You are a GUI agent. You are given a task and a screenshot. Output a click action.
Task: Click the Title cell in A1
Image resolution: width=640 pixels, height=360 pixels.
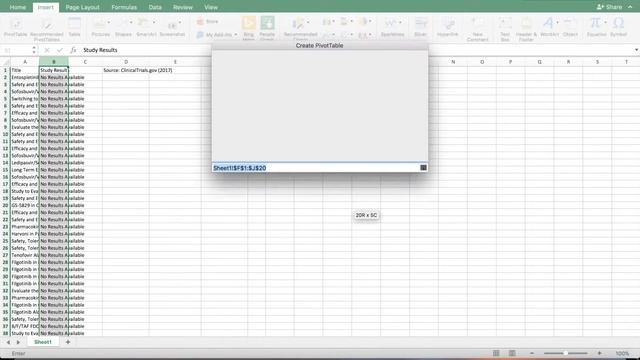25,70
